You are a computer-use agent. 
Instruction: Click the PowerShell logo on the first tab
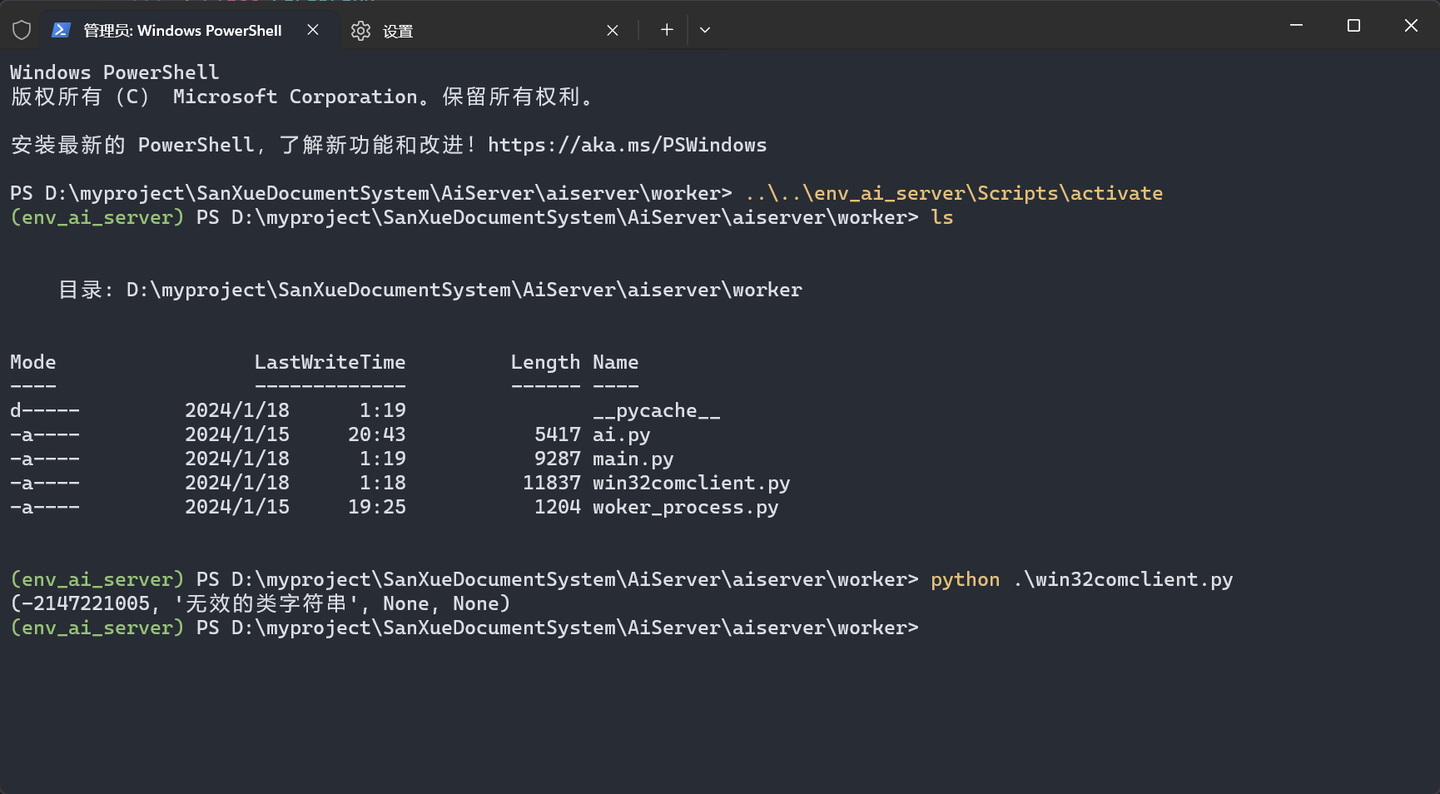coord(63,30)
